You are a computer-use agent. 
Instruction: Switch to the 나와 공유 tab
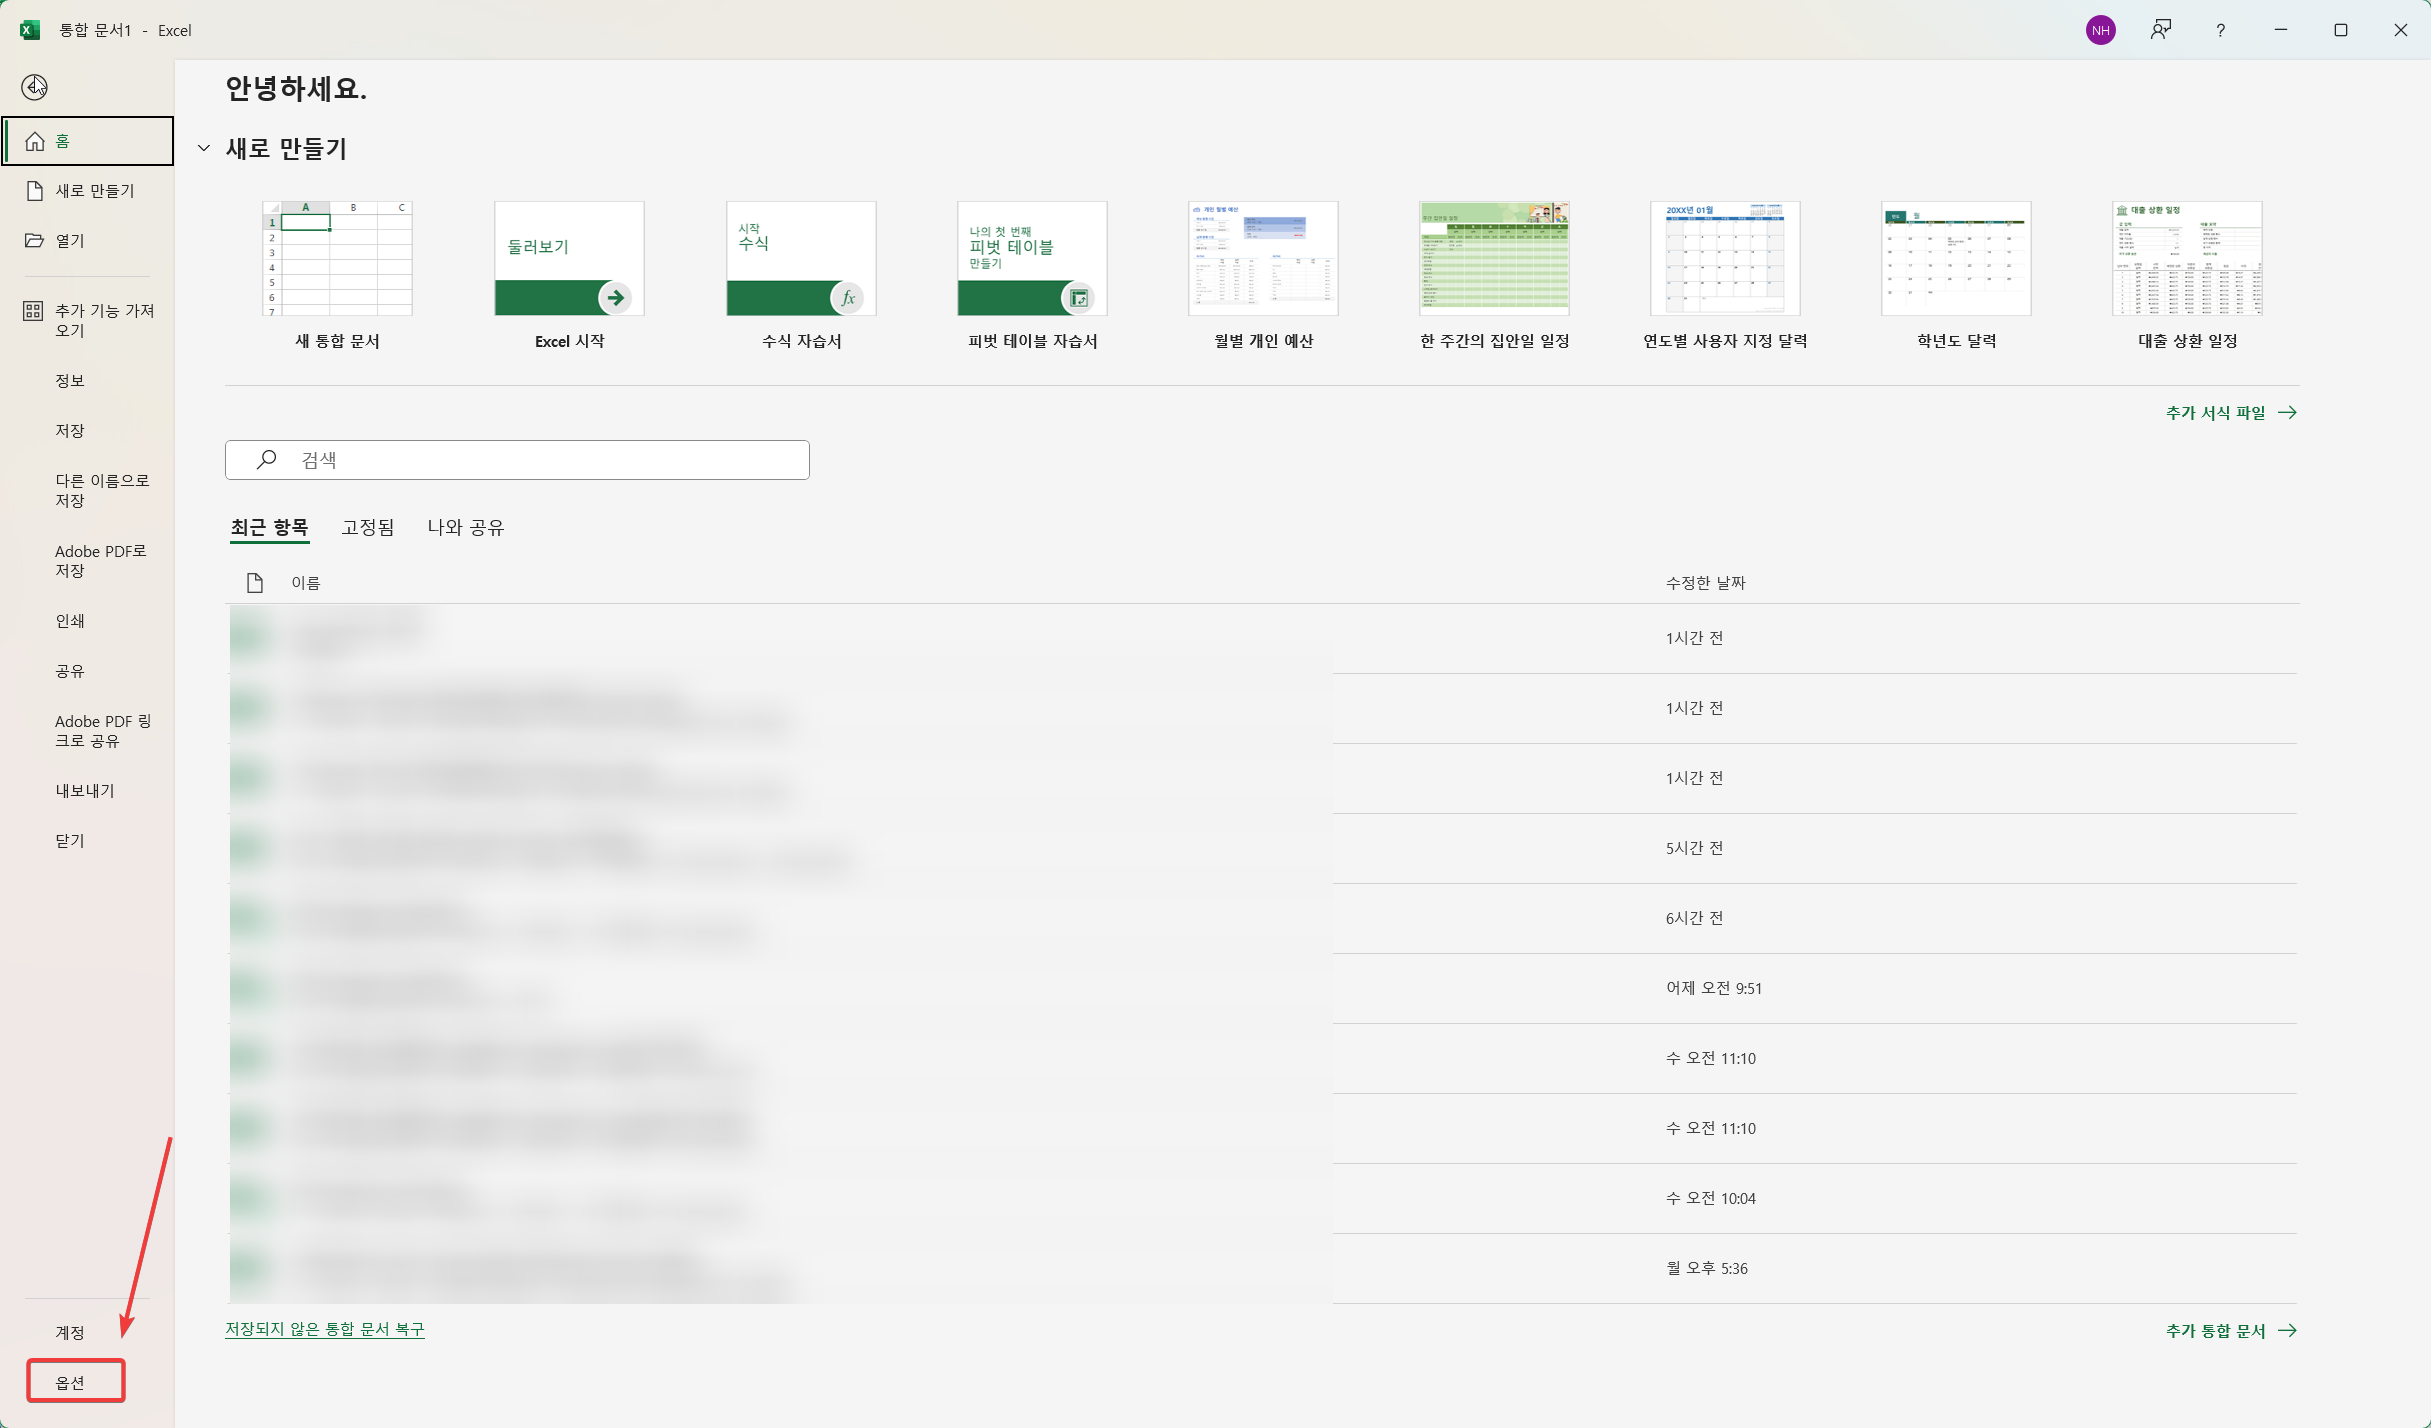[x=465, y=527]
